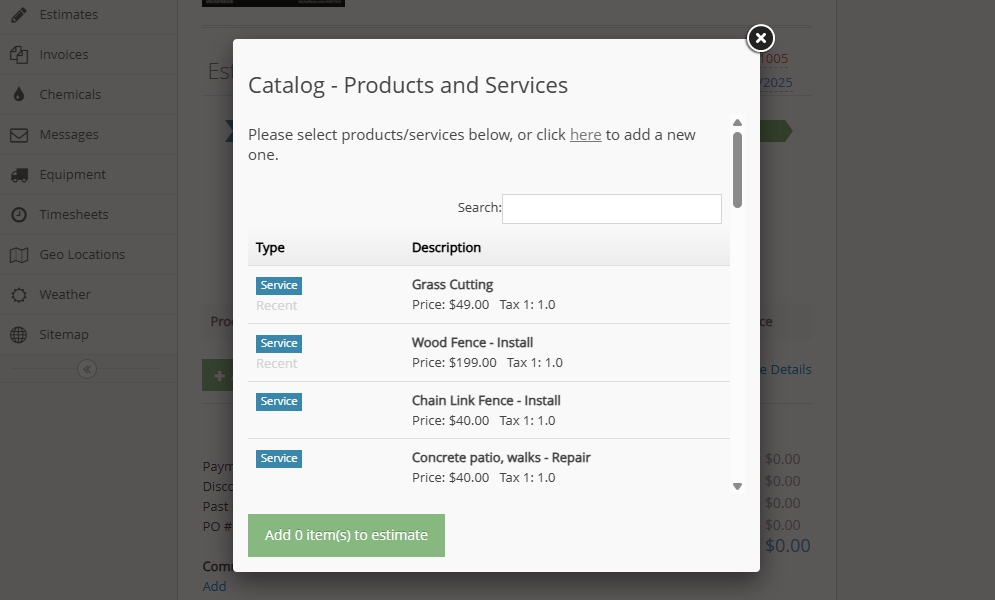Click the Sitemap globe icon

pos(19,335)
